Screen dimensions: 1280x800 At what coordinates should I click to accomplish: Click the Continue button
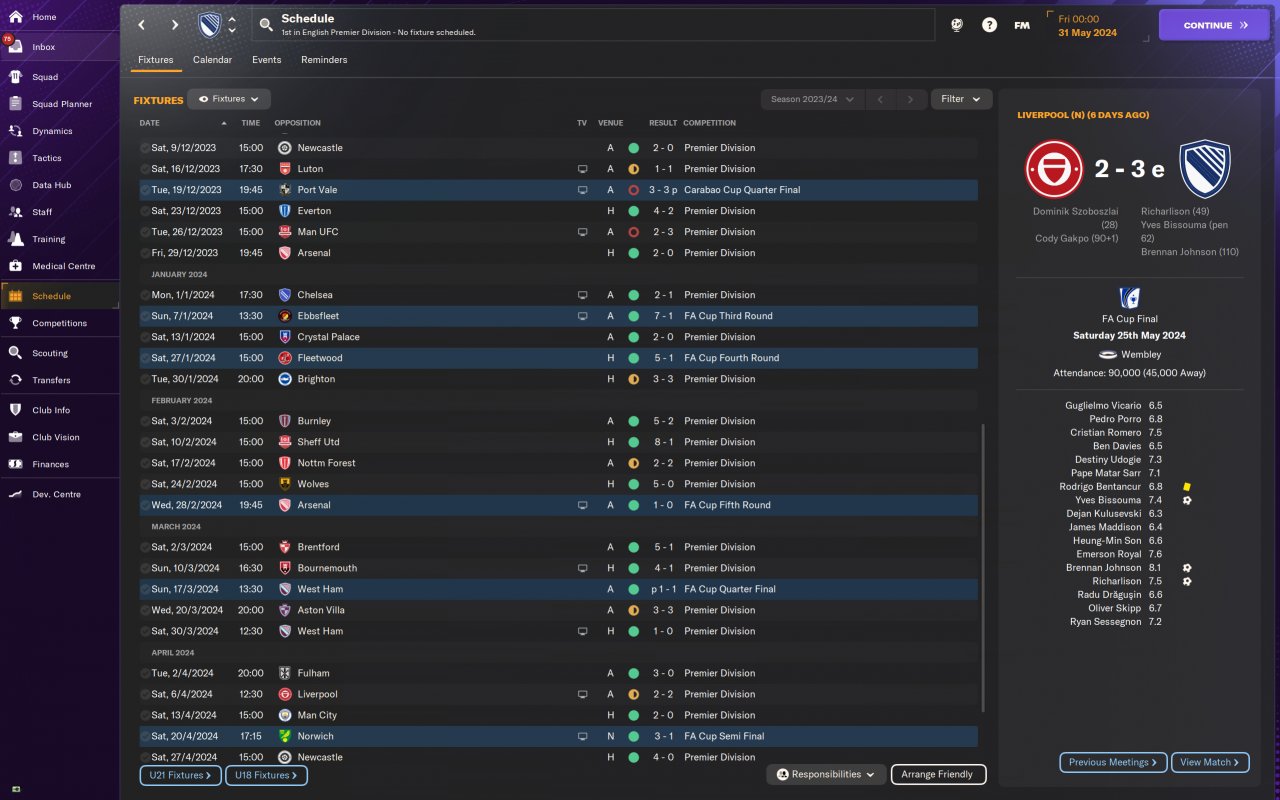pos(1214,25)
